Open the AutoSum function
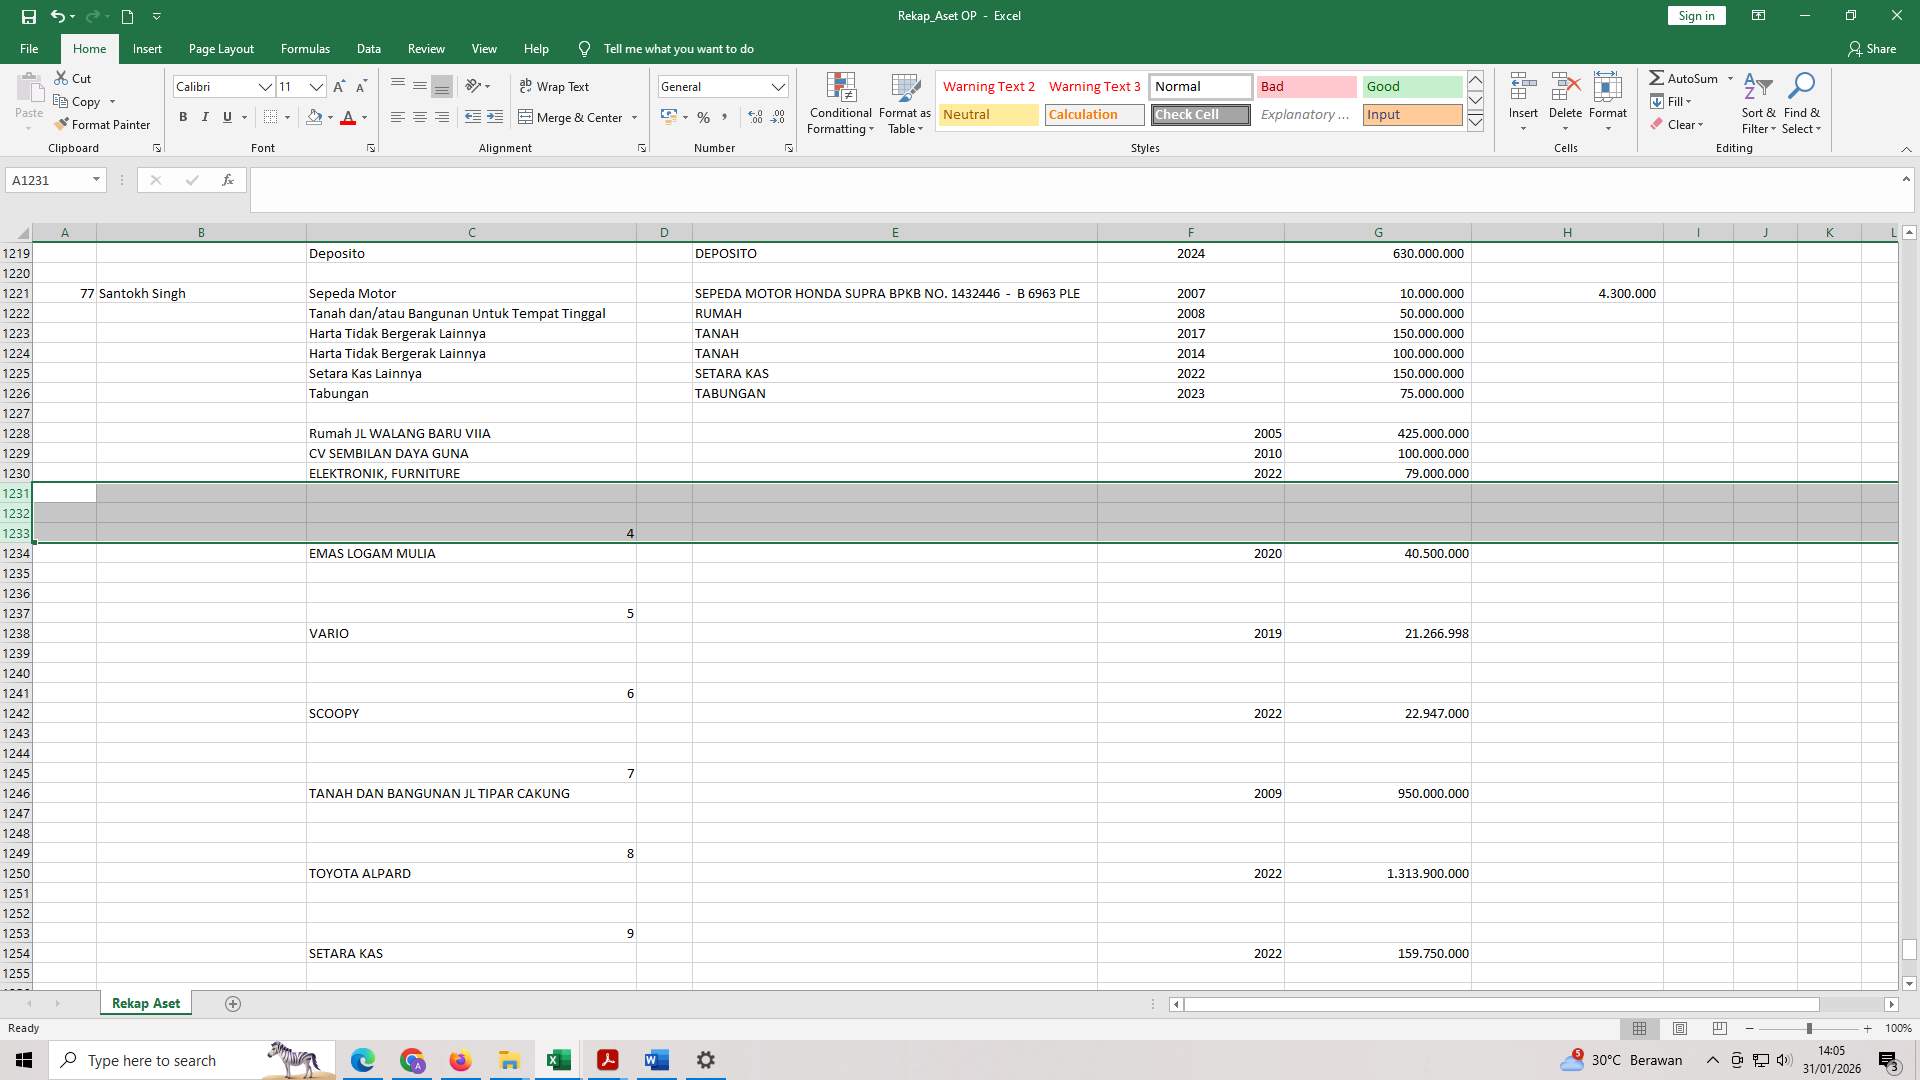 click(x=1689, y=77)
